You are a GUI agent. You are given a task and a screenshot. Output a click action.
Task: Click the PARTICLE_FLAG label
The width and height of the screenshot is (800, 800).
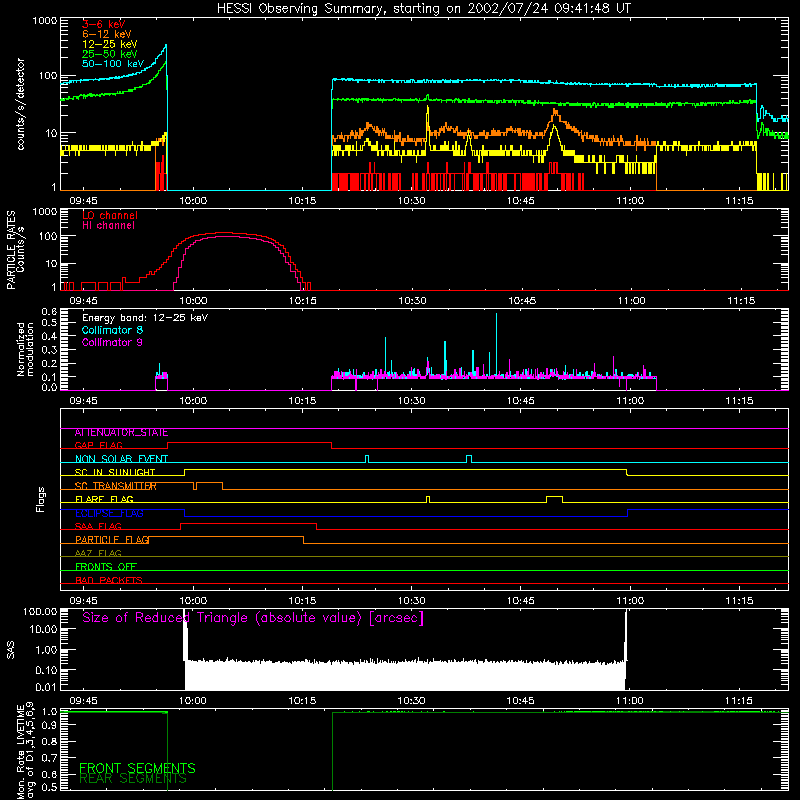(112, 540)
